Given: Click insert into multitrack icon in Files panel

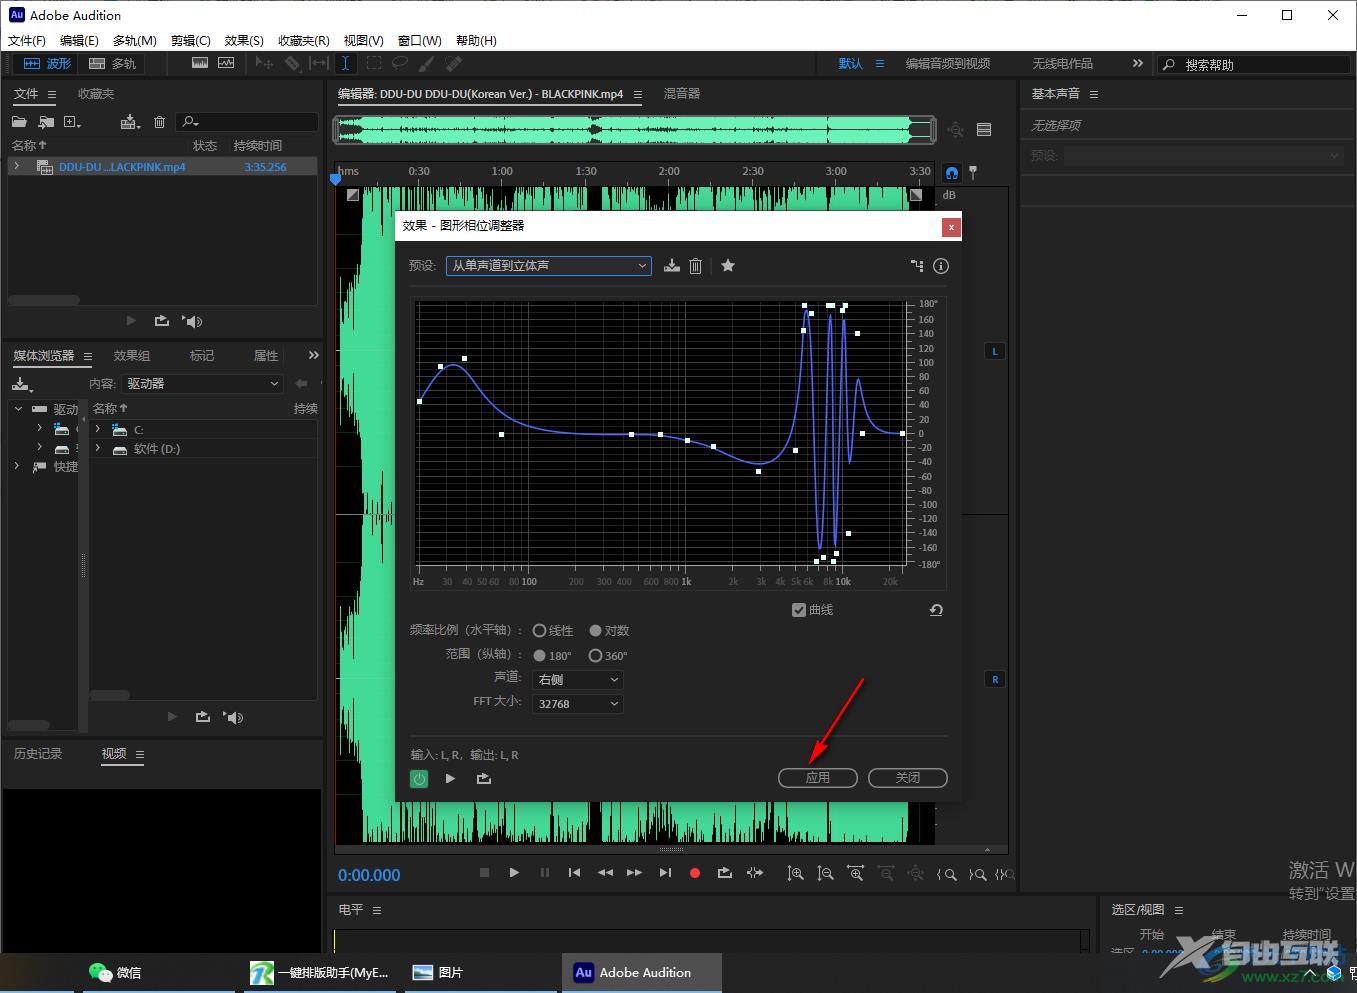Looking at the screenshot, I should click(129, 122).
